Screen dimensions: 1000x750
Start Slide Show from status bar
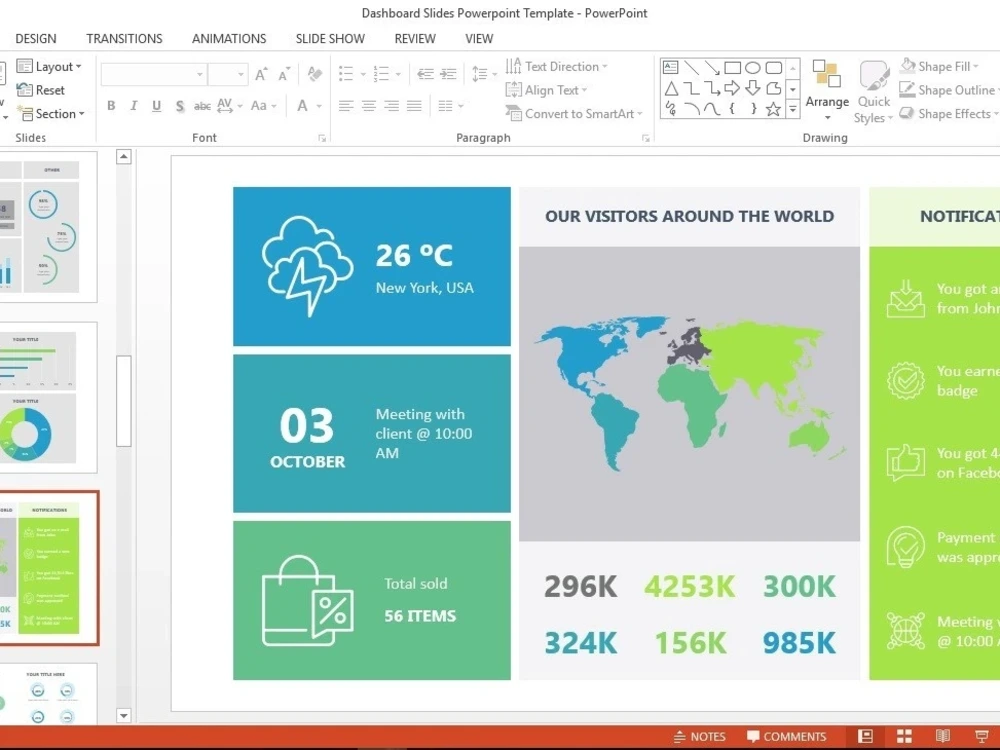[982, 736]
